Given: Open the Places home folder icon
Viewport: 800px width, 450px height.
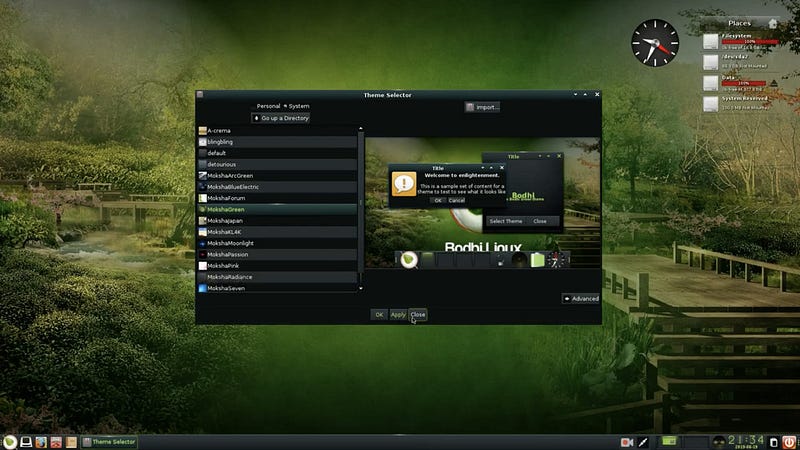Looking at the screenshot, I should (773, 23).
